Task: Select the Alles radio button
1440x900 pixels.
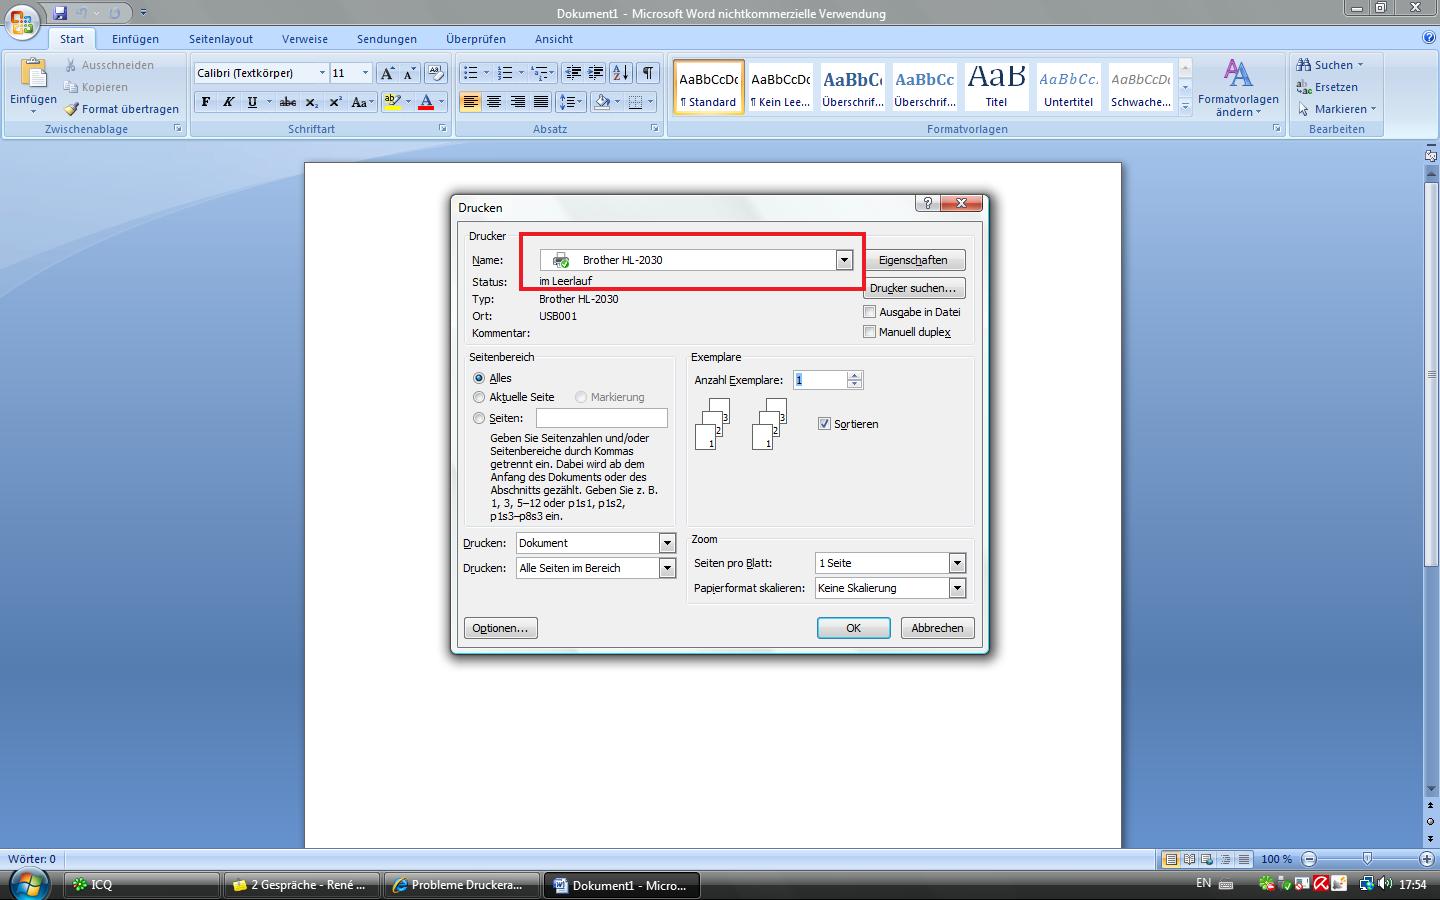Action: (x=479, y=378)
